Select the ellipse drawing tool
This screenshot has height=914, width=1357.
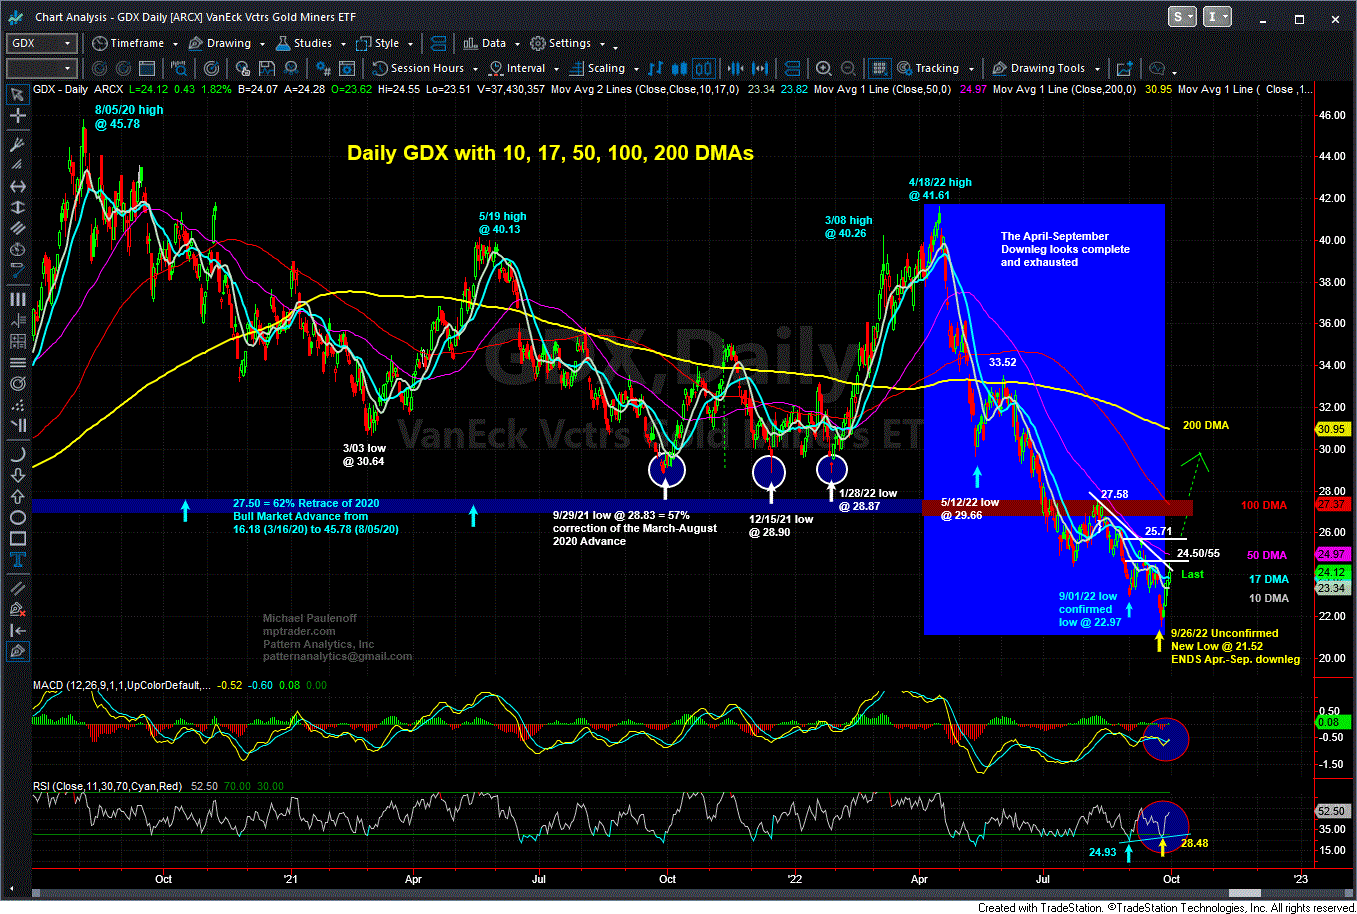[17, 517]
